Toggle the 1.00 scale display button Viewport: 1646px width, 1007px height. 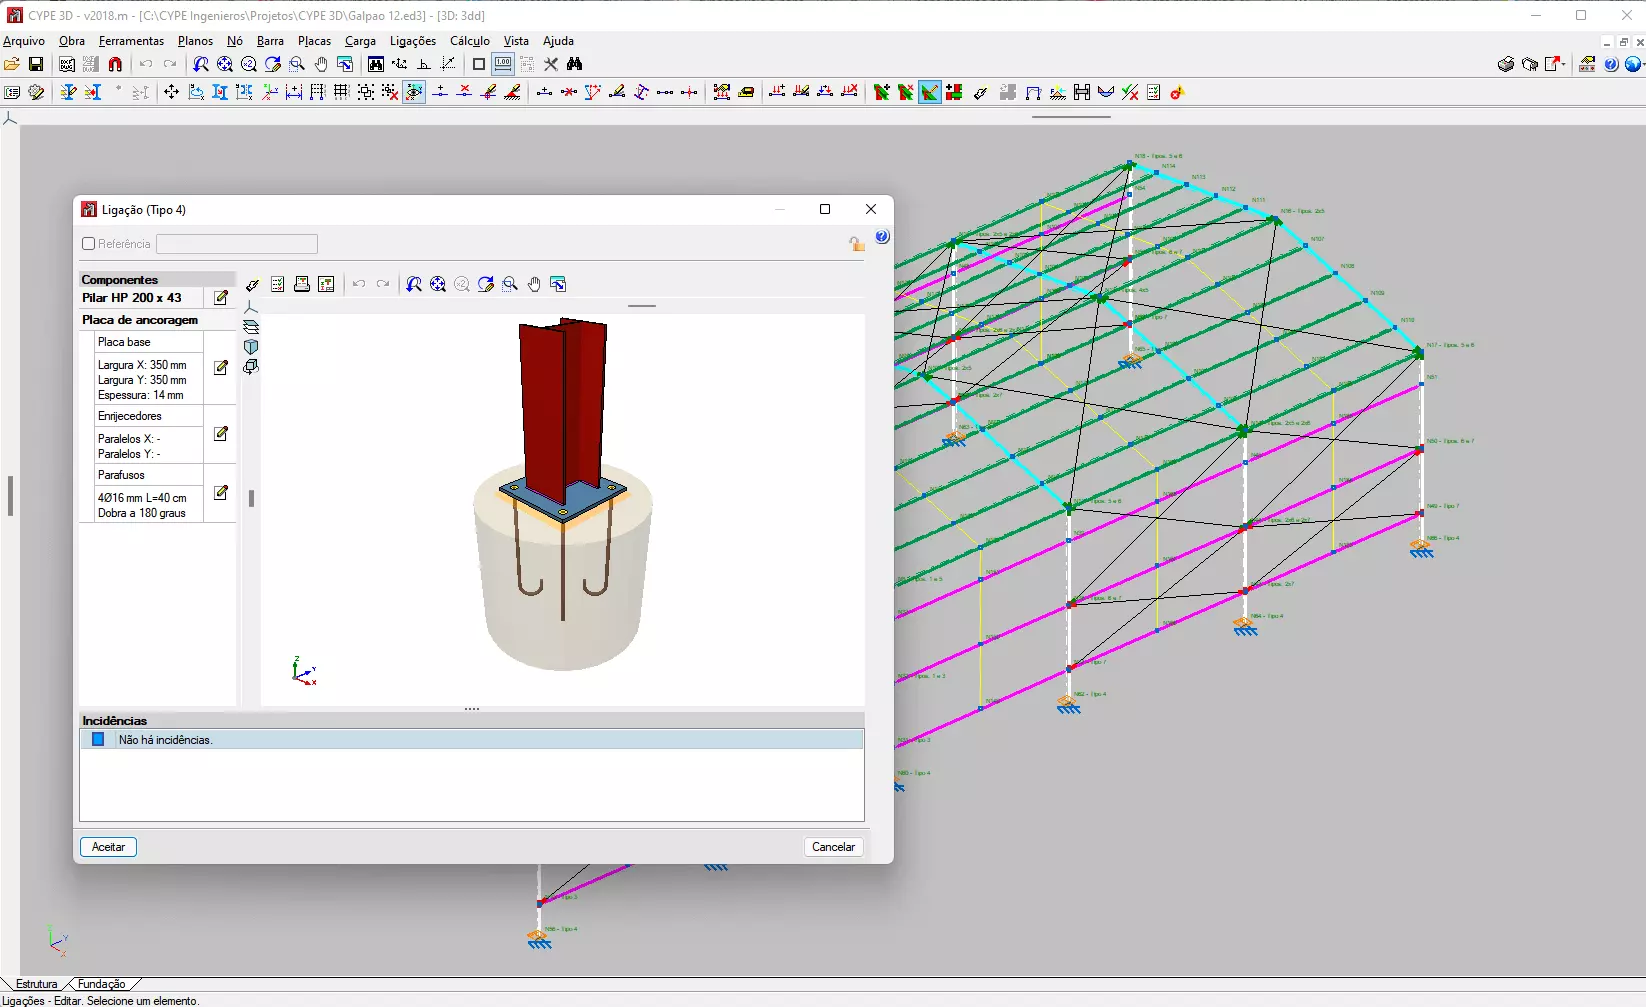(503, 64)
